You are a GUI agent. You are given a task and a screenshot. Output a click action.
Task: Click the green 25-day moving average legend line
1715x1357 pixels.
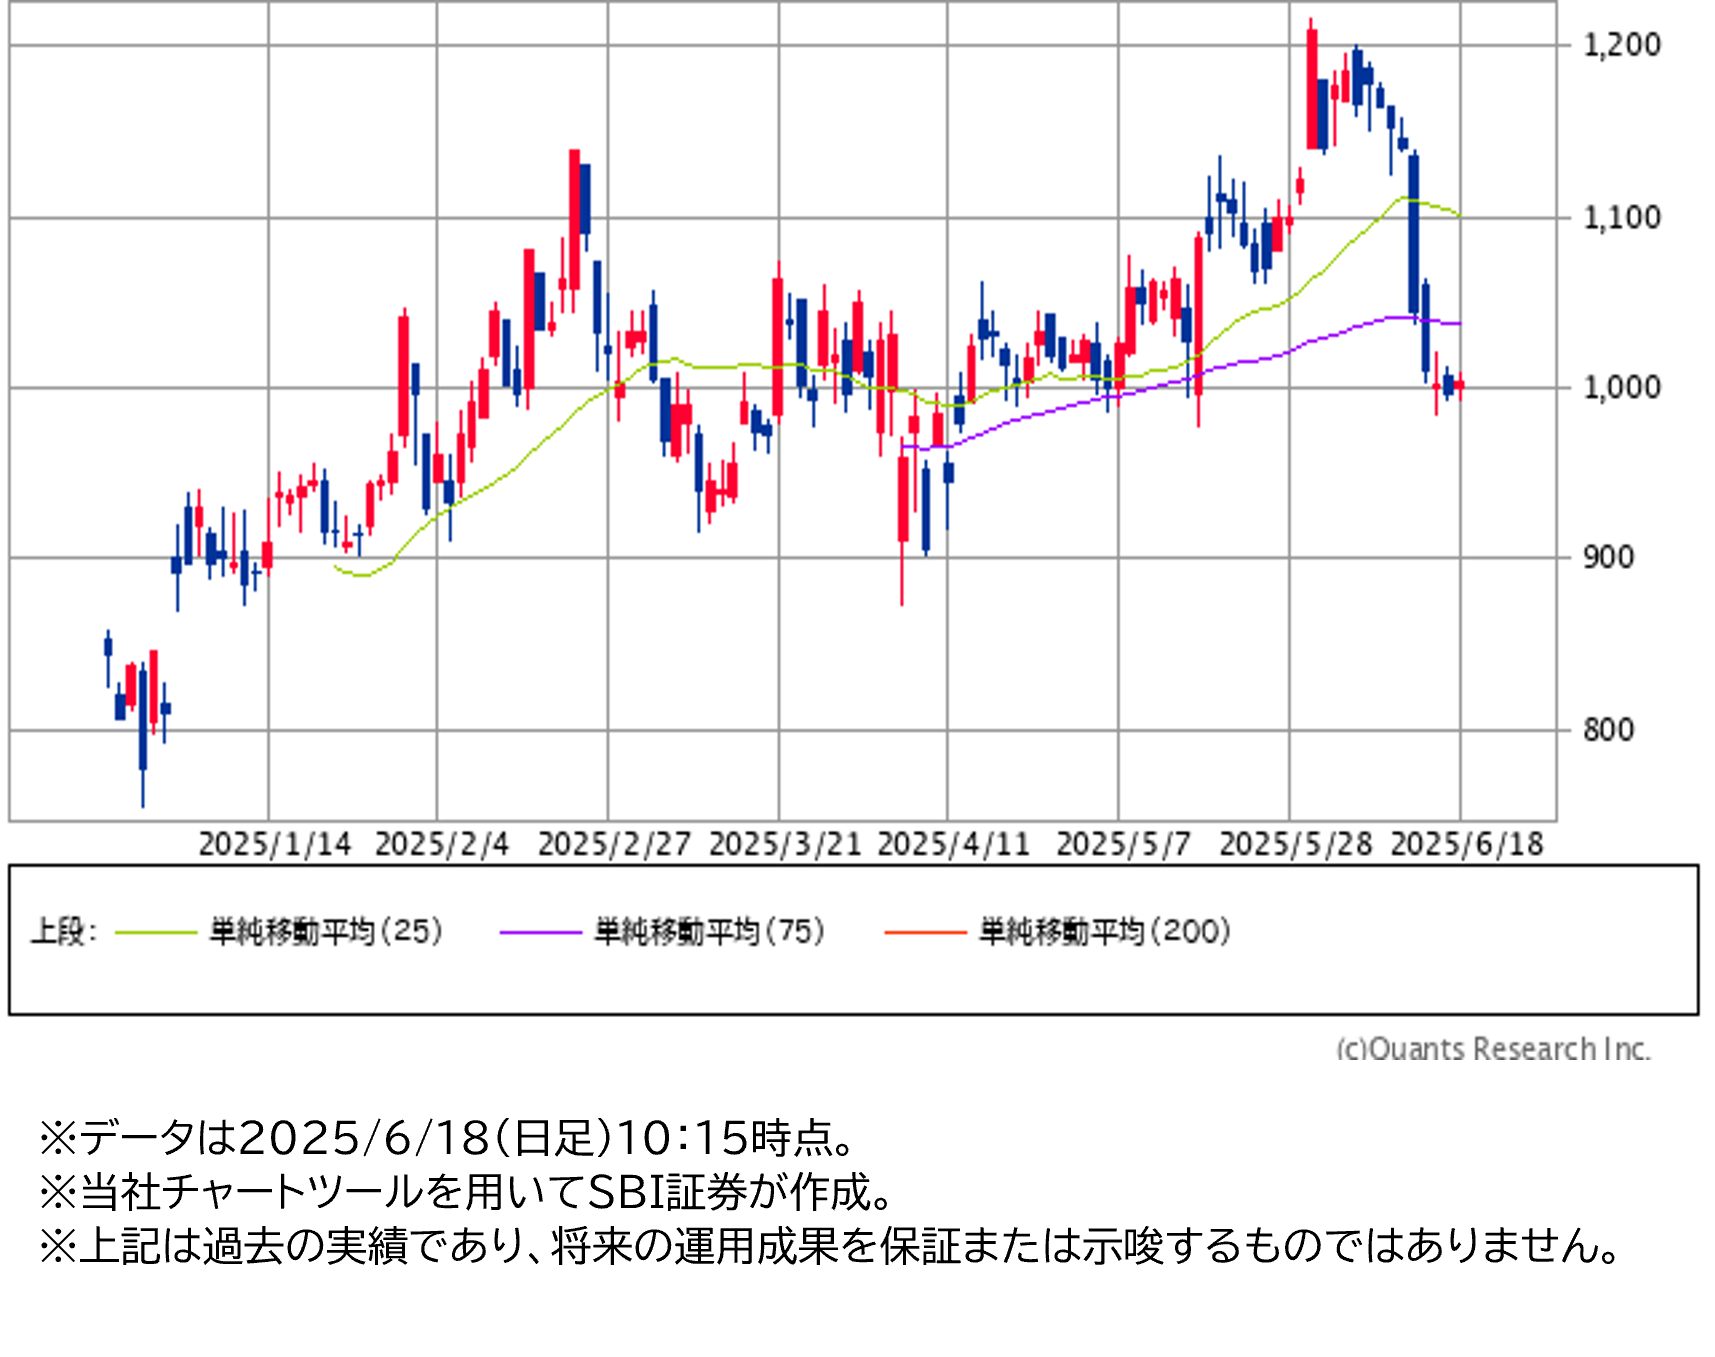click(x=156, y=932)
